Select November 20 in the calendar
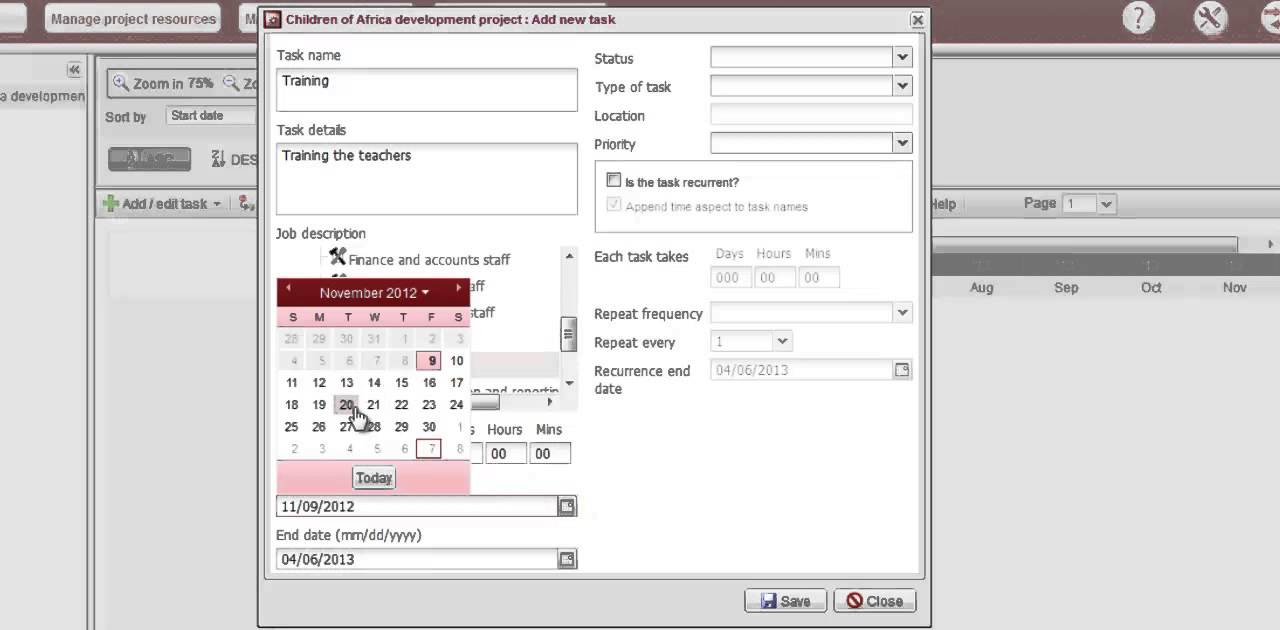Image resolution: width=1280 pixels, height=630 pixels. 346,405
